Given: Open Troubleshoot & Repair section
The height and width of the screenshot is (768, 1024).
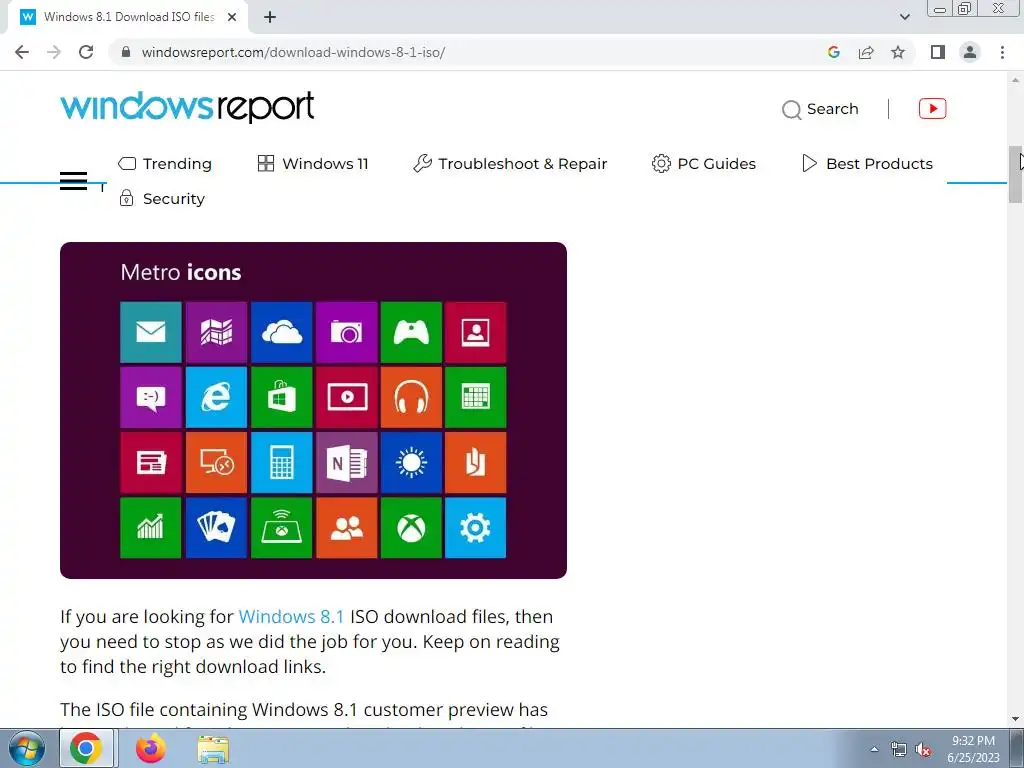Looking at the screenshot, I should pyautogui.click(x=510, y=163).
